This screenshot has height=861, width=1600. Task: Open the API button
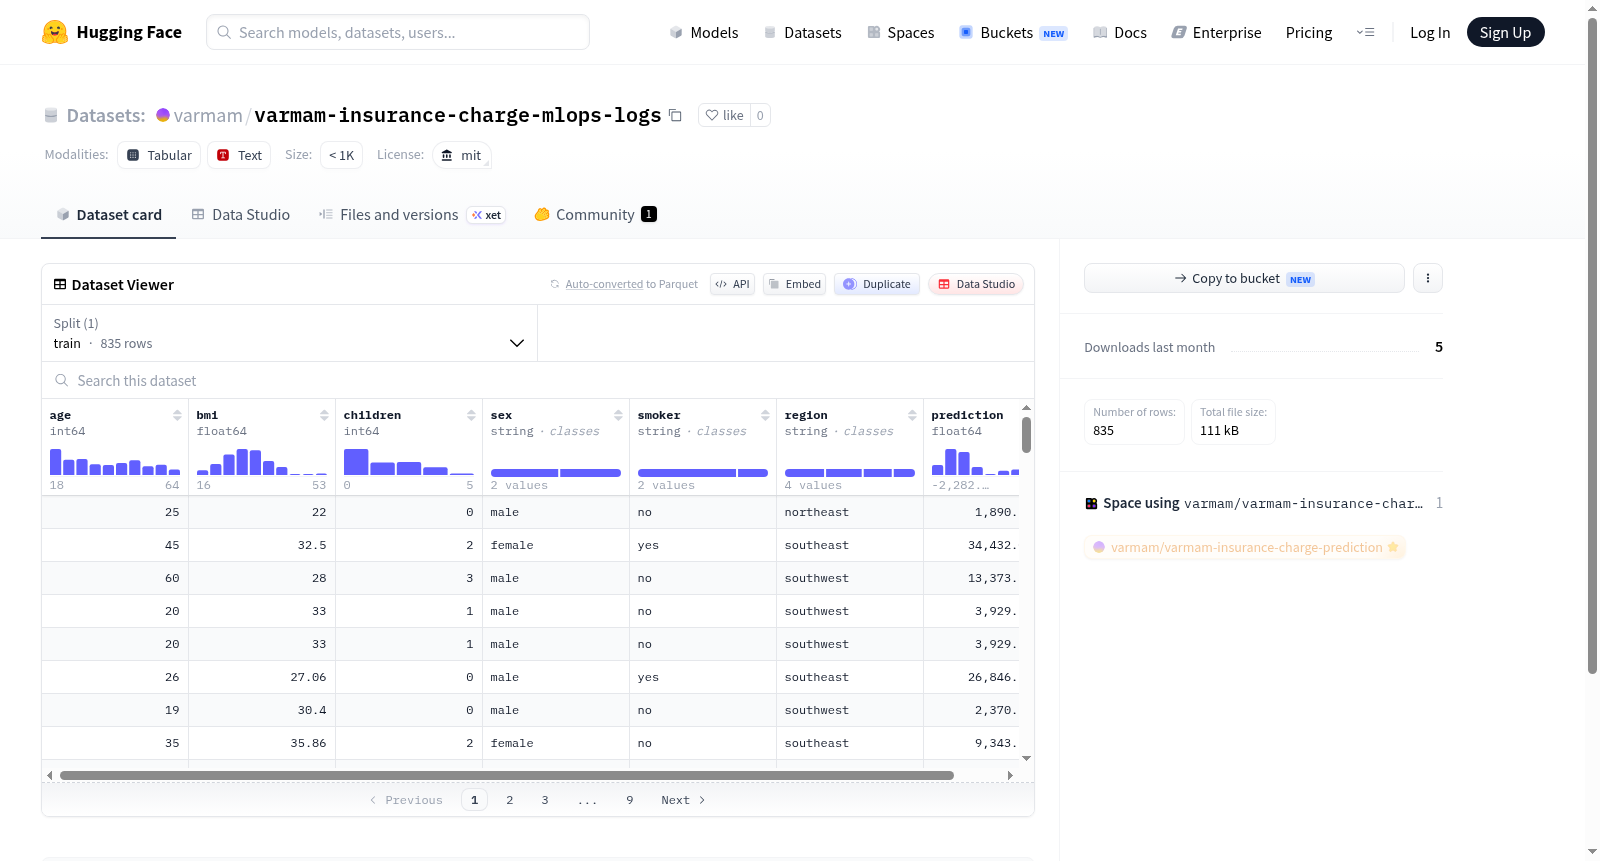(732, 284)
